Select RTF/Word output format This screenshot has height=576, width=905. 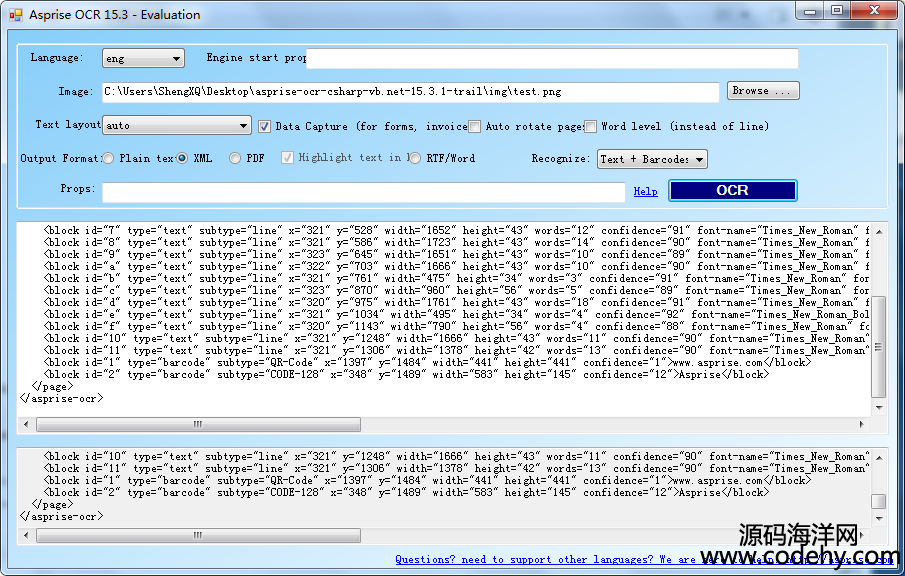tap(417, 158)
